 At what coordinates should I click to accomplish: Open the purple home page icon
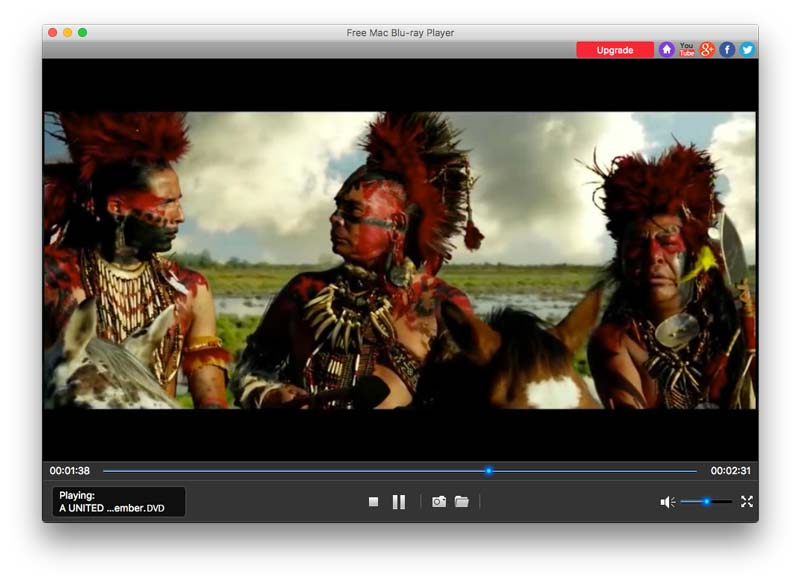(x=667, y=50)
